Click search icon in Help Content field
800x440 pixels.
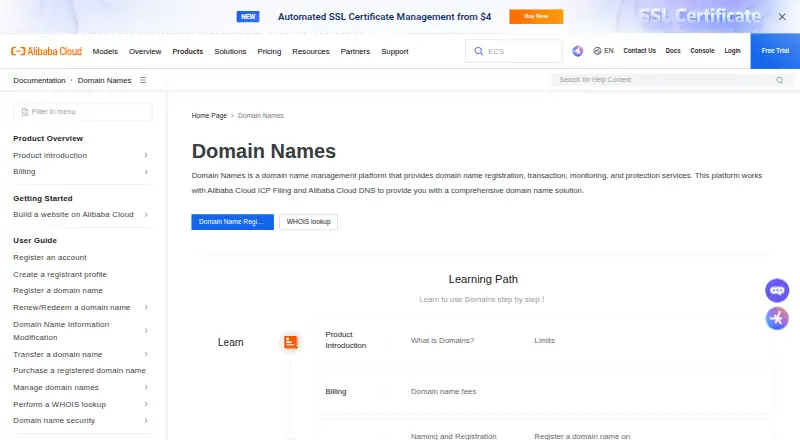tap(780, 80)
